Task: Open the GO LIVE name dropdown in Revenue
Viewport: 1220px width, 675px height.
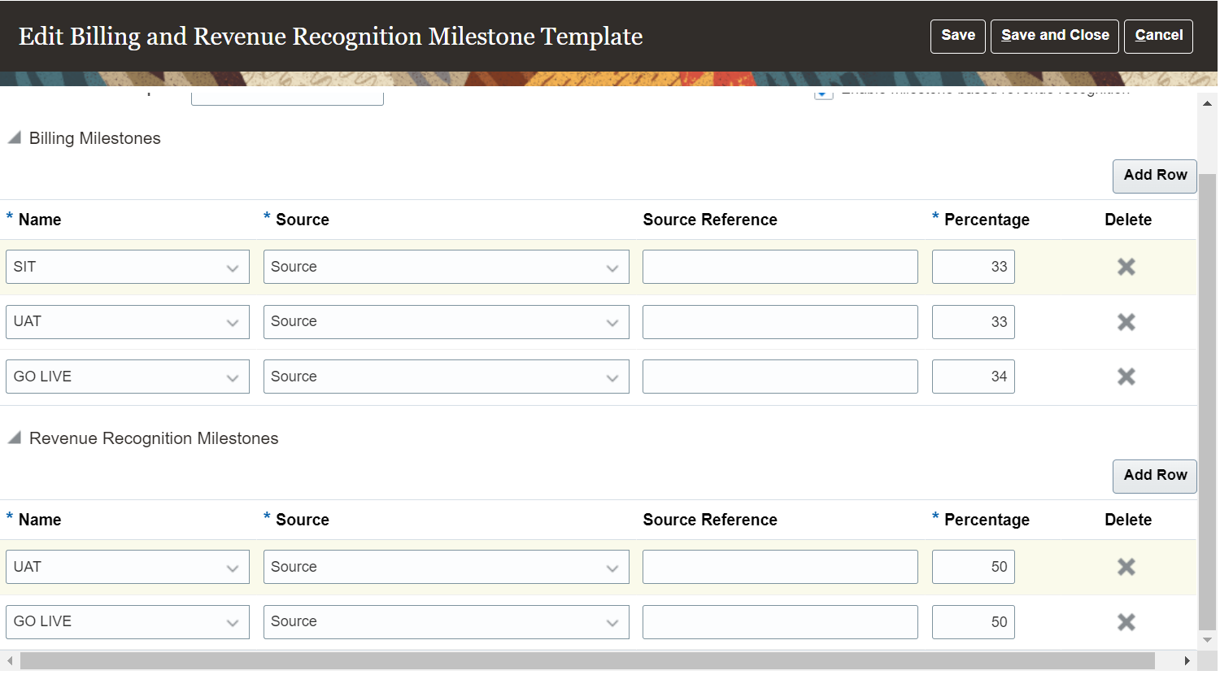Action: (232, 623)
